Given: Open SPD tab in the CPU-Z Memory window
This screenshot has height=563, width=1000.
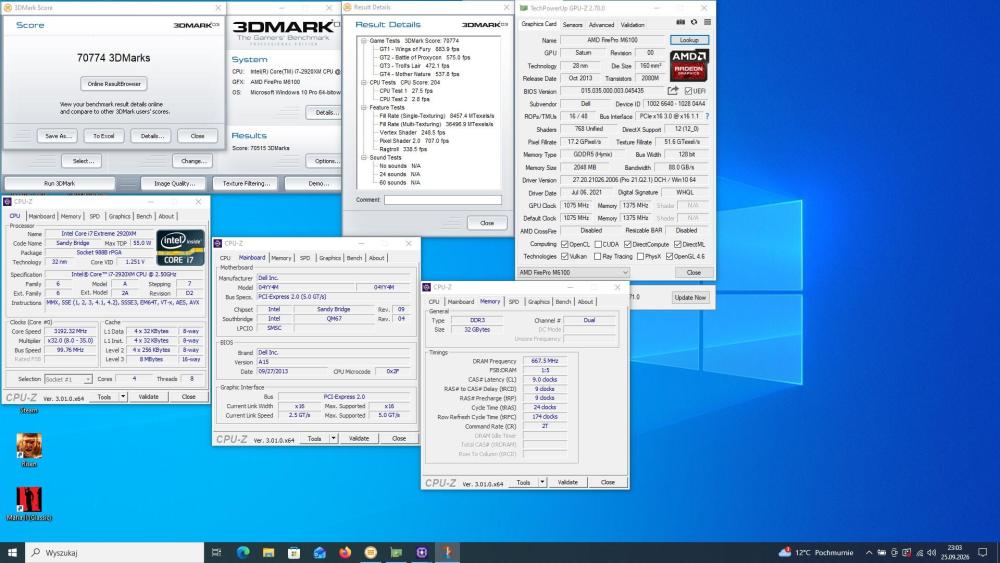Looking at the screenshot, I should coord(513,302).
